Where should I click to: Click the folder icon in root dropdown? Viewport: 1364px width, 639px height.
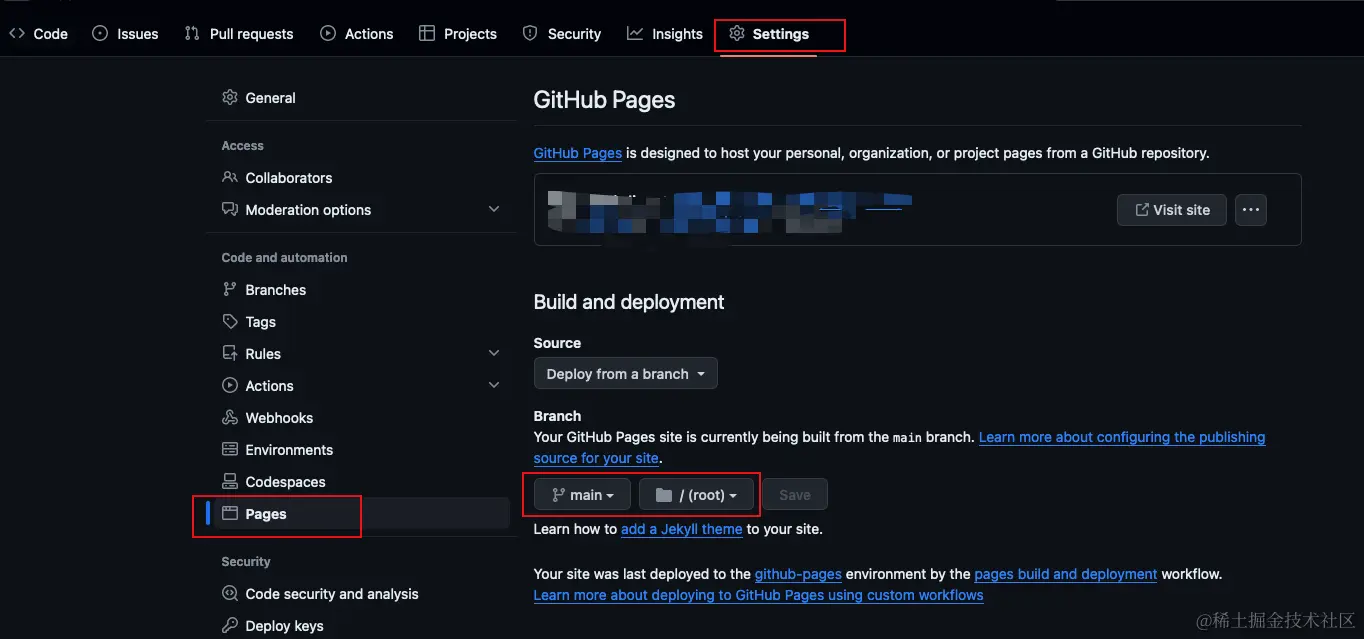tap(664, 494)
